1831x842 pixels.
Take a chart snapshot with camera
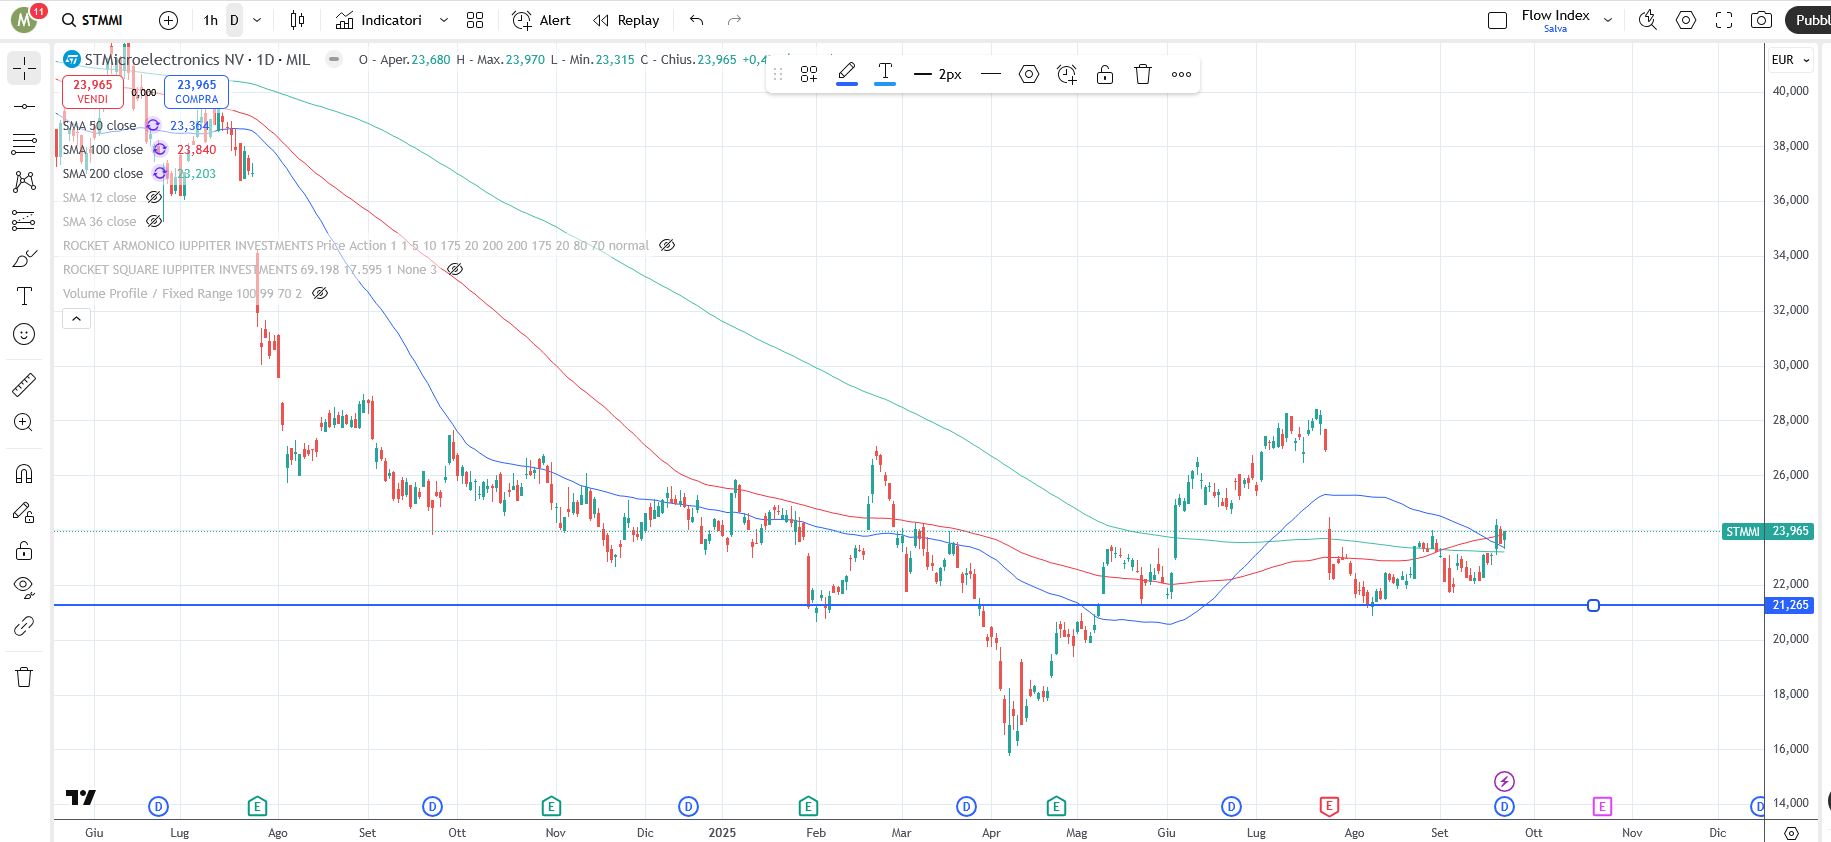point(1762,20)
